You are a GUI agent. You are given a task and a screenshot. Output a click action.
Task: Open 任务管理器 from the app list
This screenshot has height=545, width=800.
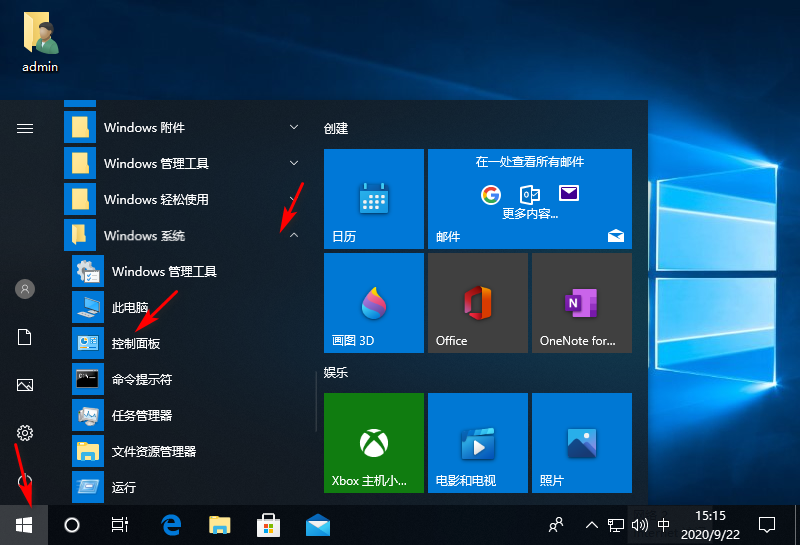(x=141, y=415)
